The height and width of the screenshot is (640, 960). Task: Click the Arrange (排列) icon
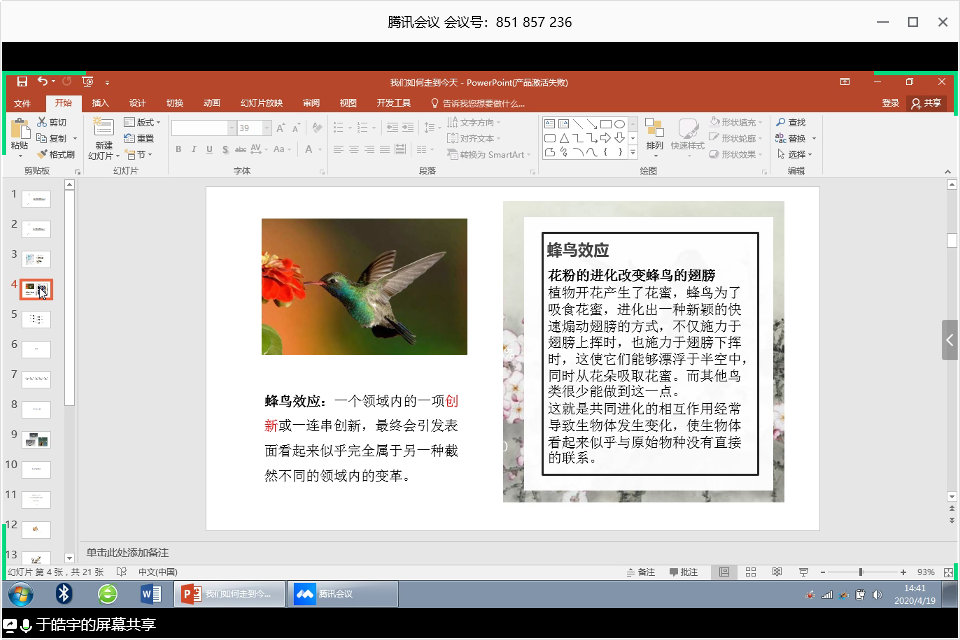point(654,130)
